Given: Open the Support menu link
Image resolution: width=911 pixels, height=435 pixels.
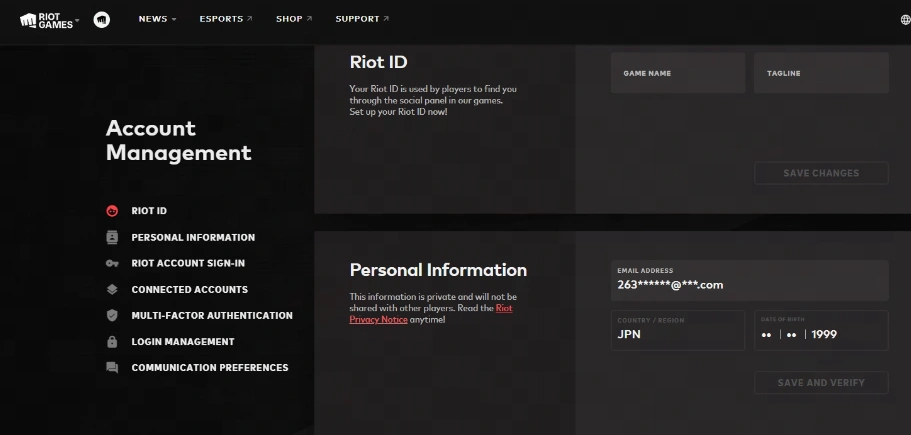Looking at the screenshot, I should (x=362, y=19).
